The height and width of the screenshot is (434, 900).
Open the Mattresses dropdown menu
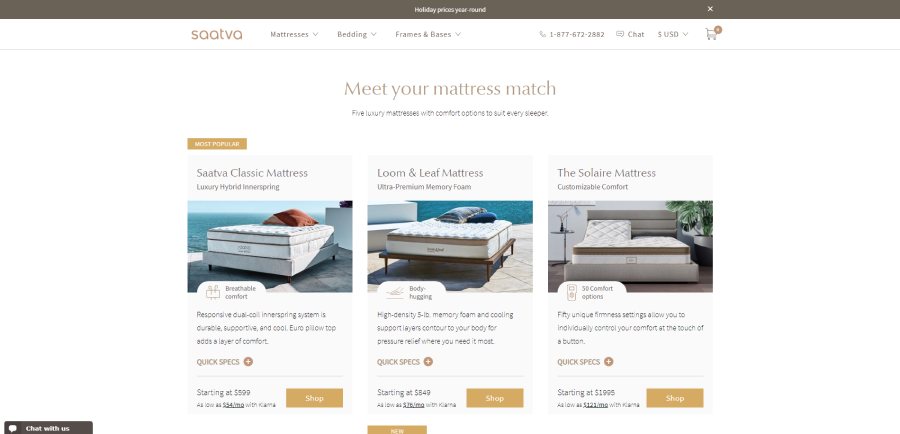click(x=294, y=34)
